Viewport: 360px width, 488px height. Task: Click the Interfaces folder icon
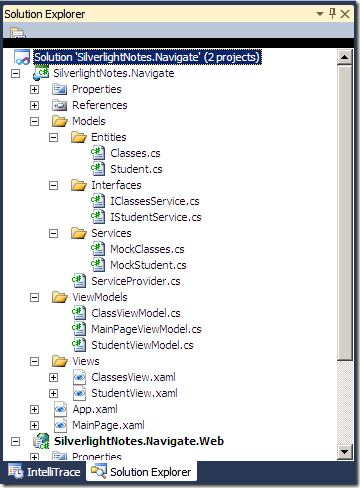79,185
